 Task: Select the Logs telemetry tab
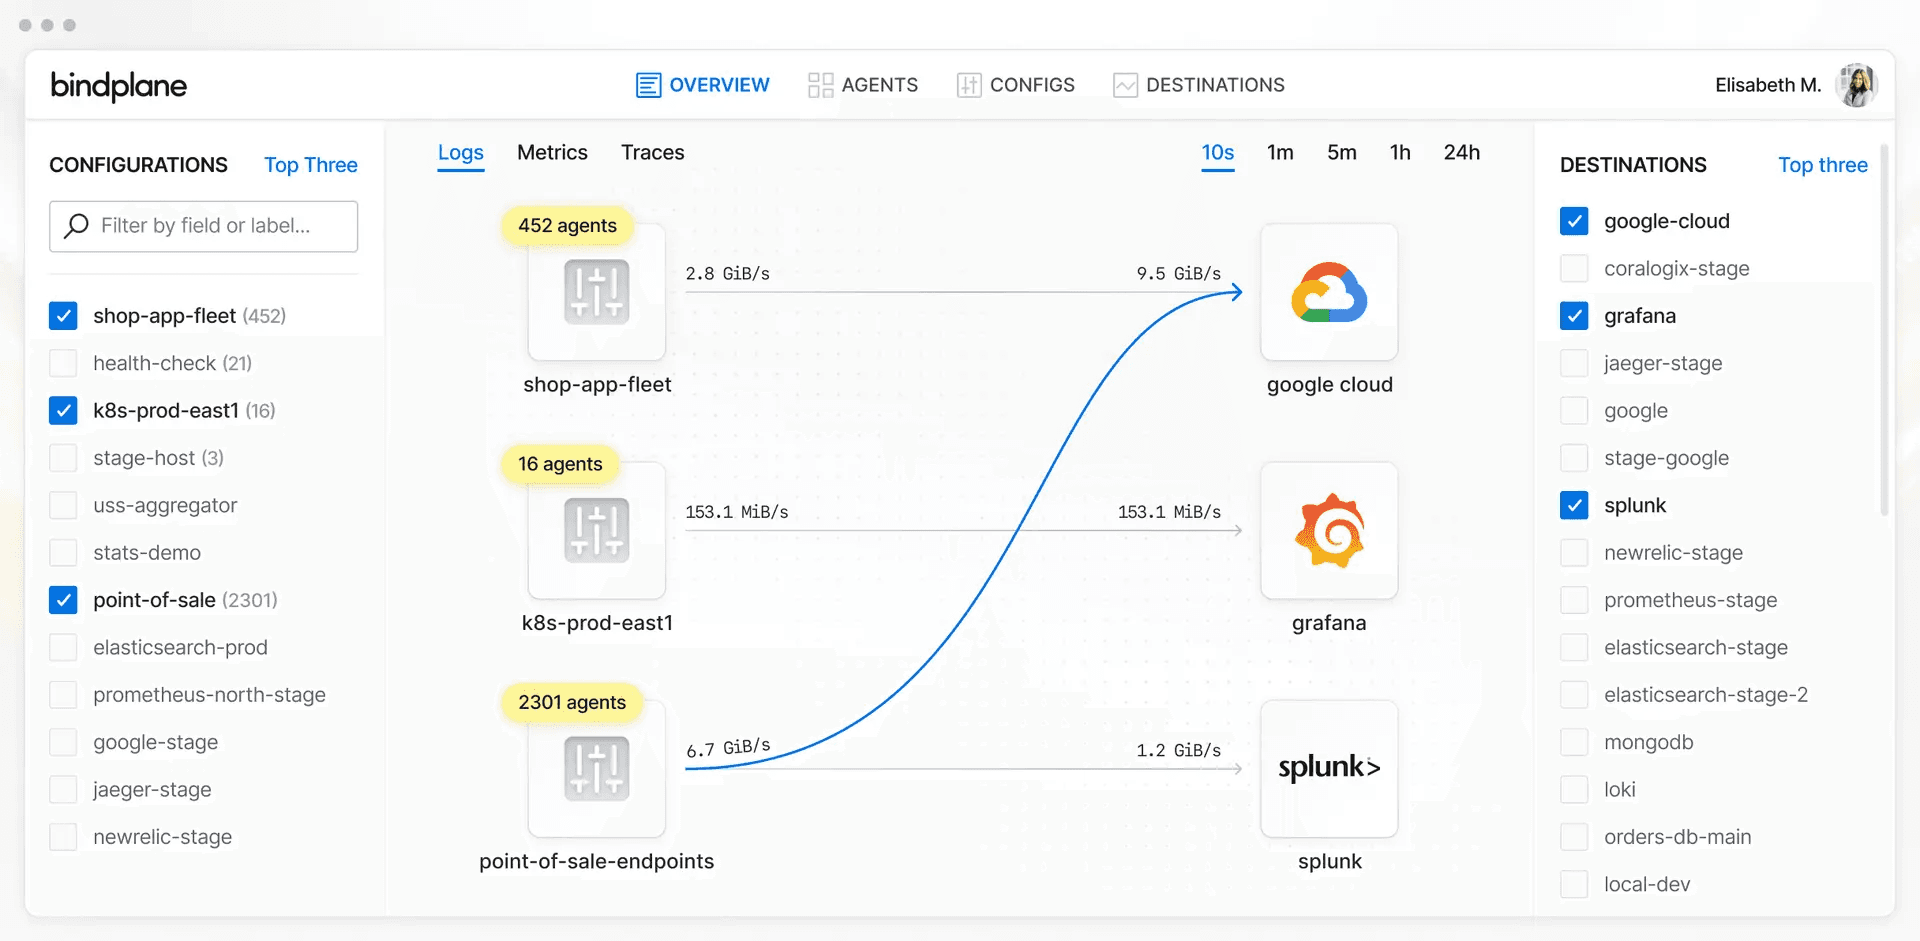(x=460, y=153)
